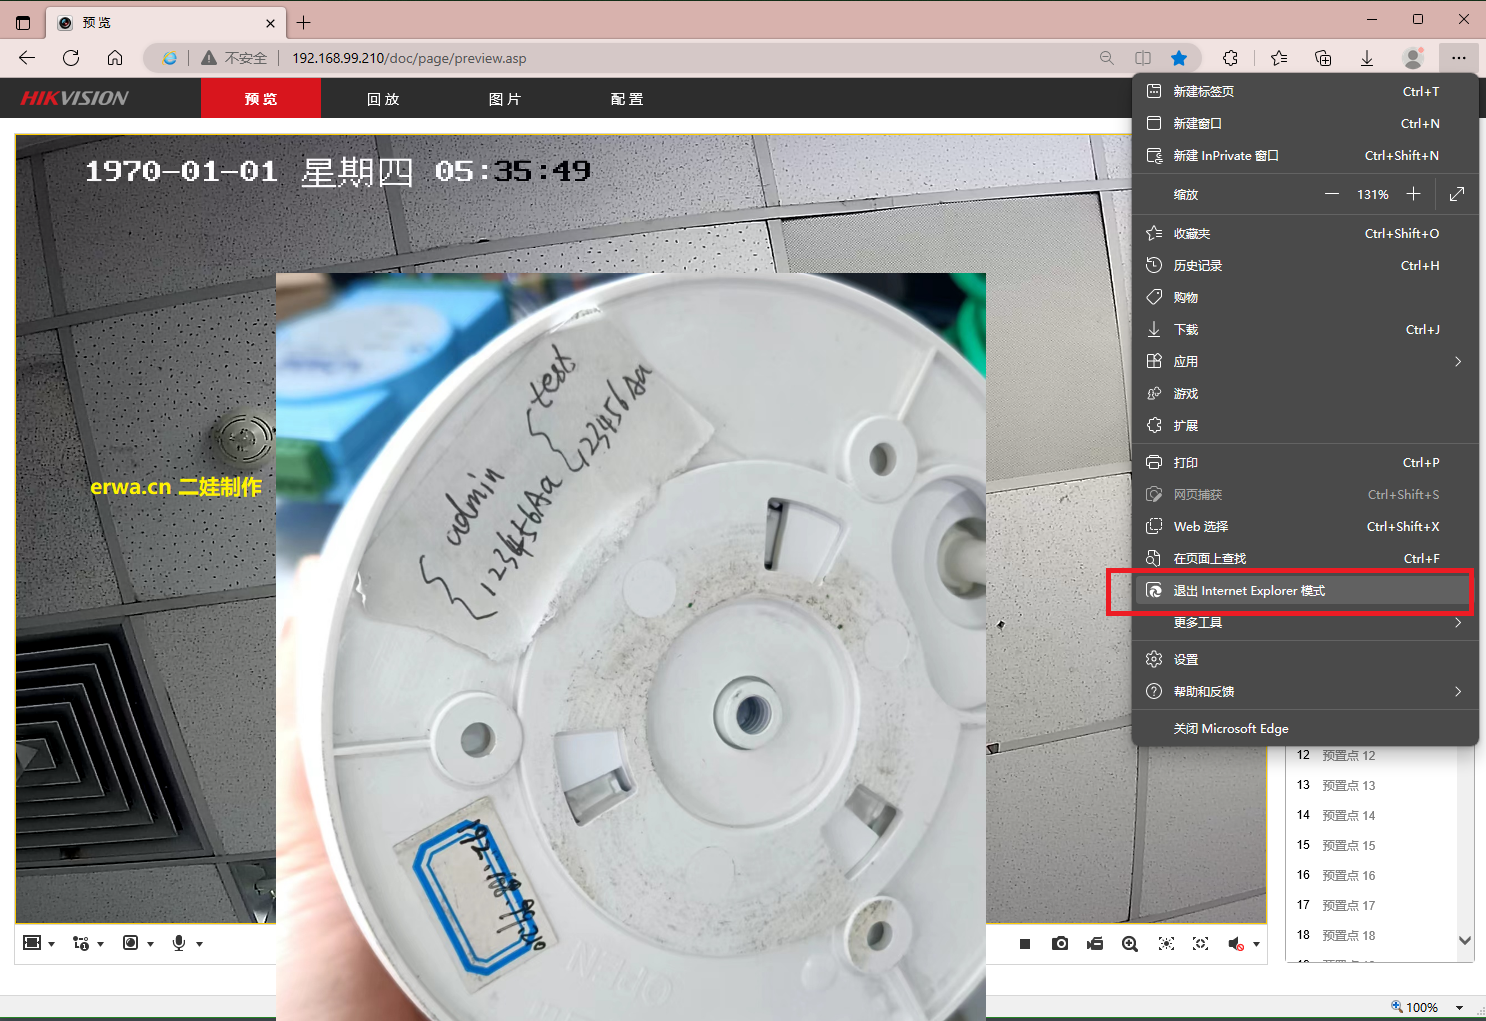The height and width of the screenshot is (1021, 1486).
Task: Capture snapshot with camera icon
Action: (1060, 944)
